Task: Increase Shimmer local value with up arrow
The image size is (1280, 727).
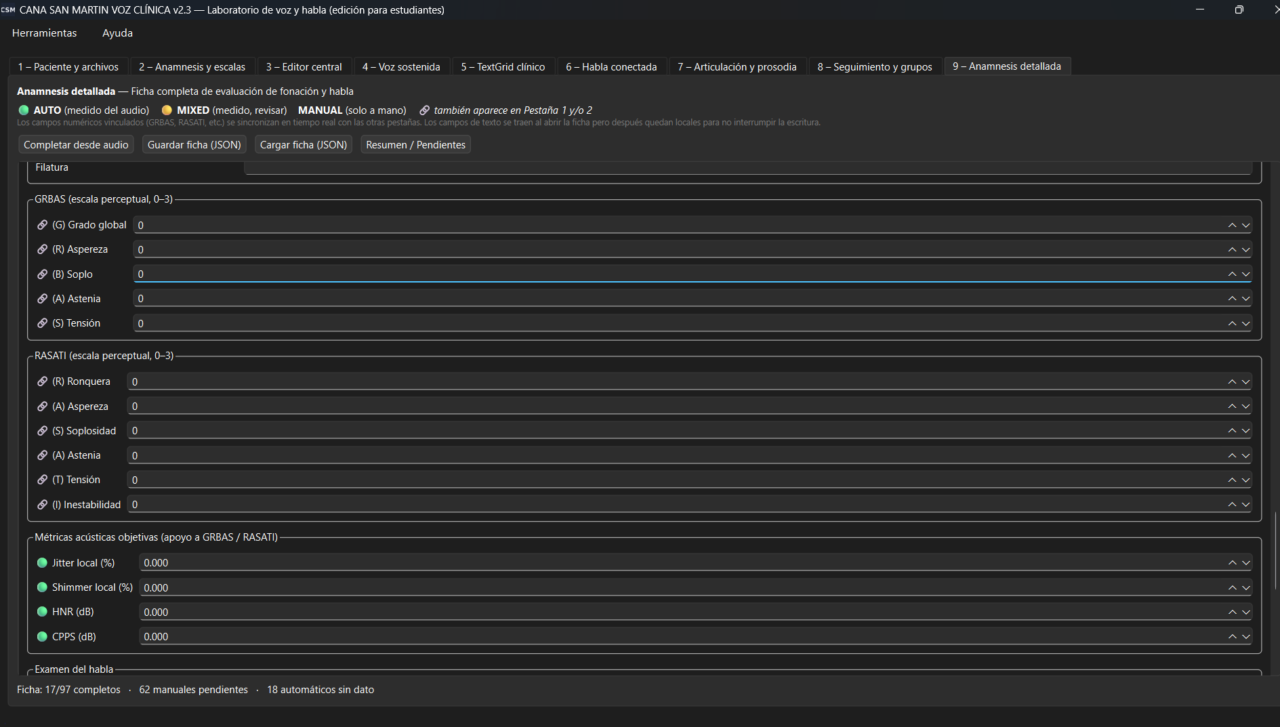Action: click(1232, 588)
